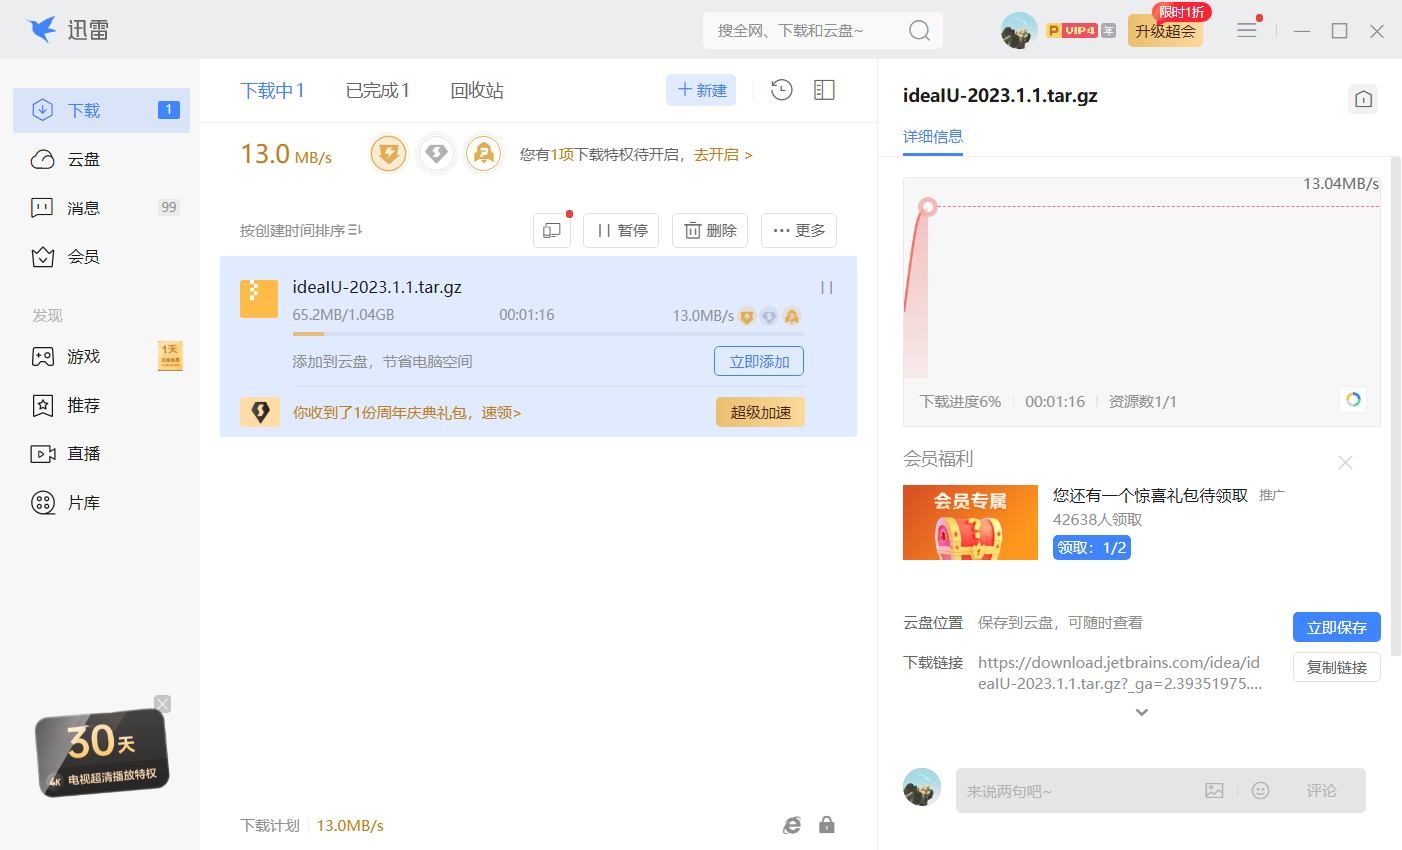The height and width of the screenshot is (850, 1402).
Task: Click the emoji icon in the comment box
Action: point(1260,790)
